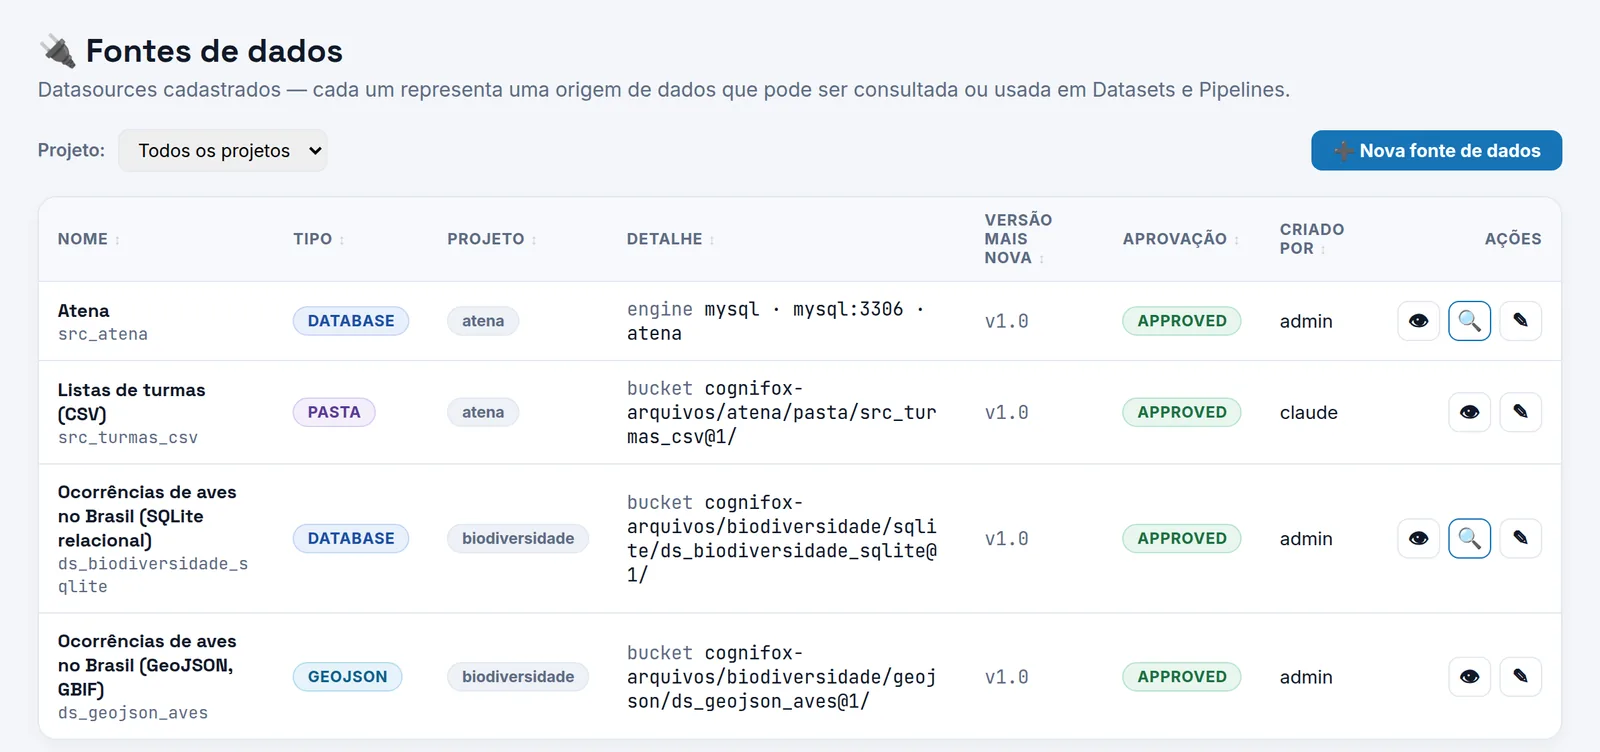The image size is (1600, 752).
Task: Click the PASTA type badge
Action: pyautogui.click(x=334, y=412)
